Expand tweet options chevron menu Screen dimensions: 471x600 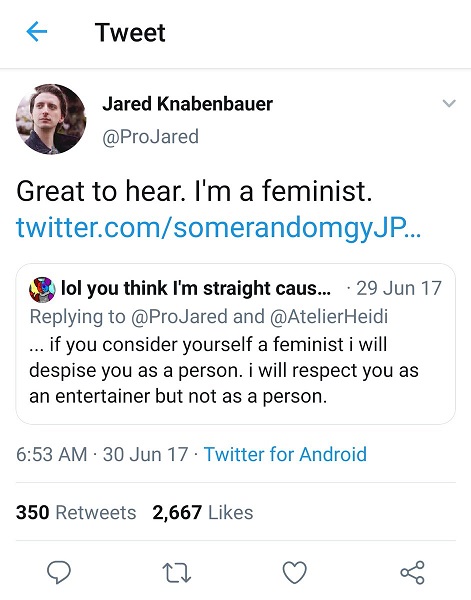tap(449, 103)
